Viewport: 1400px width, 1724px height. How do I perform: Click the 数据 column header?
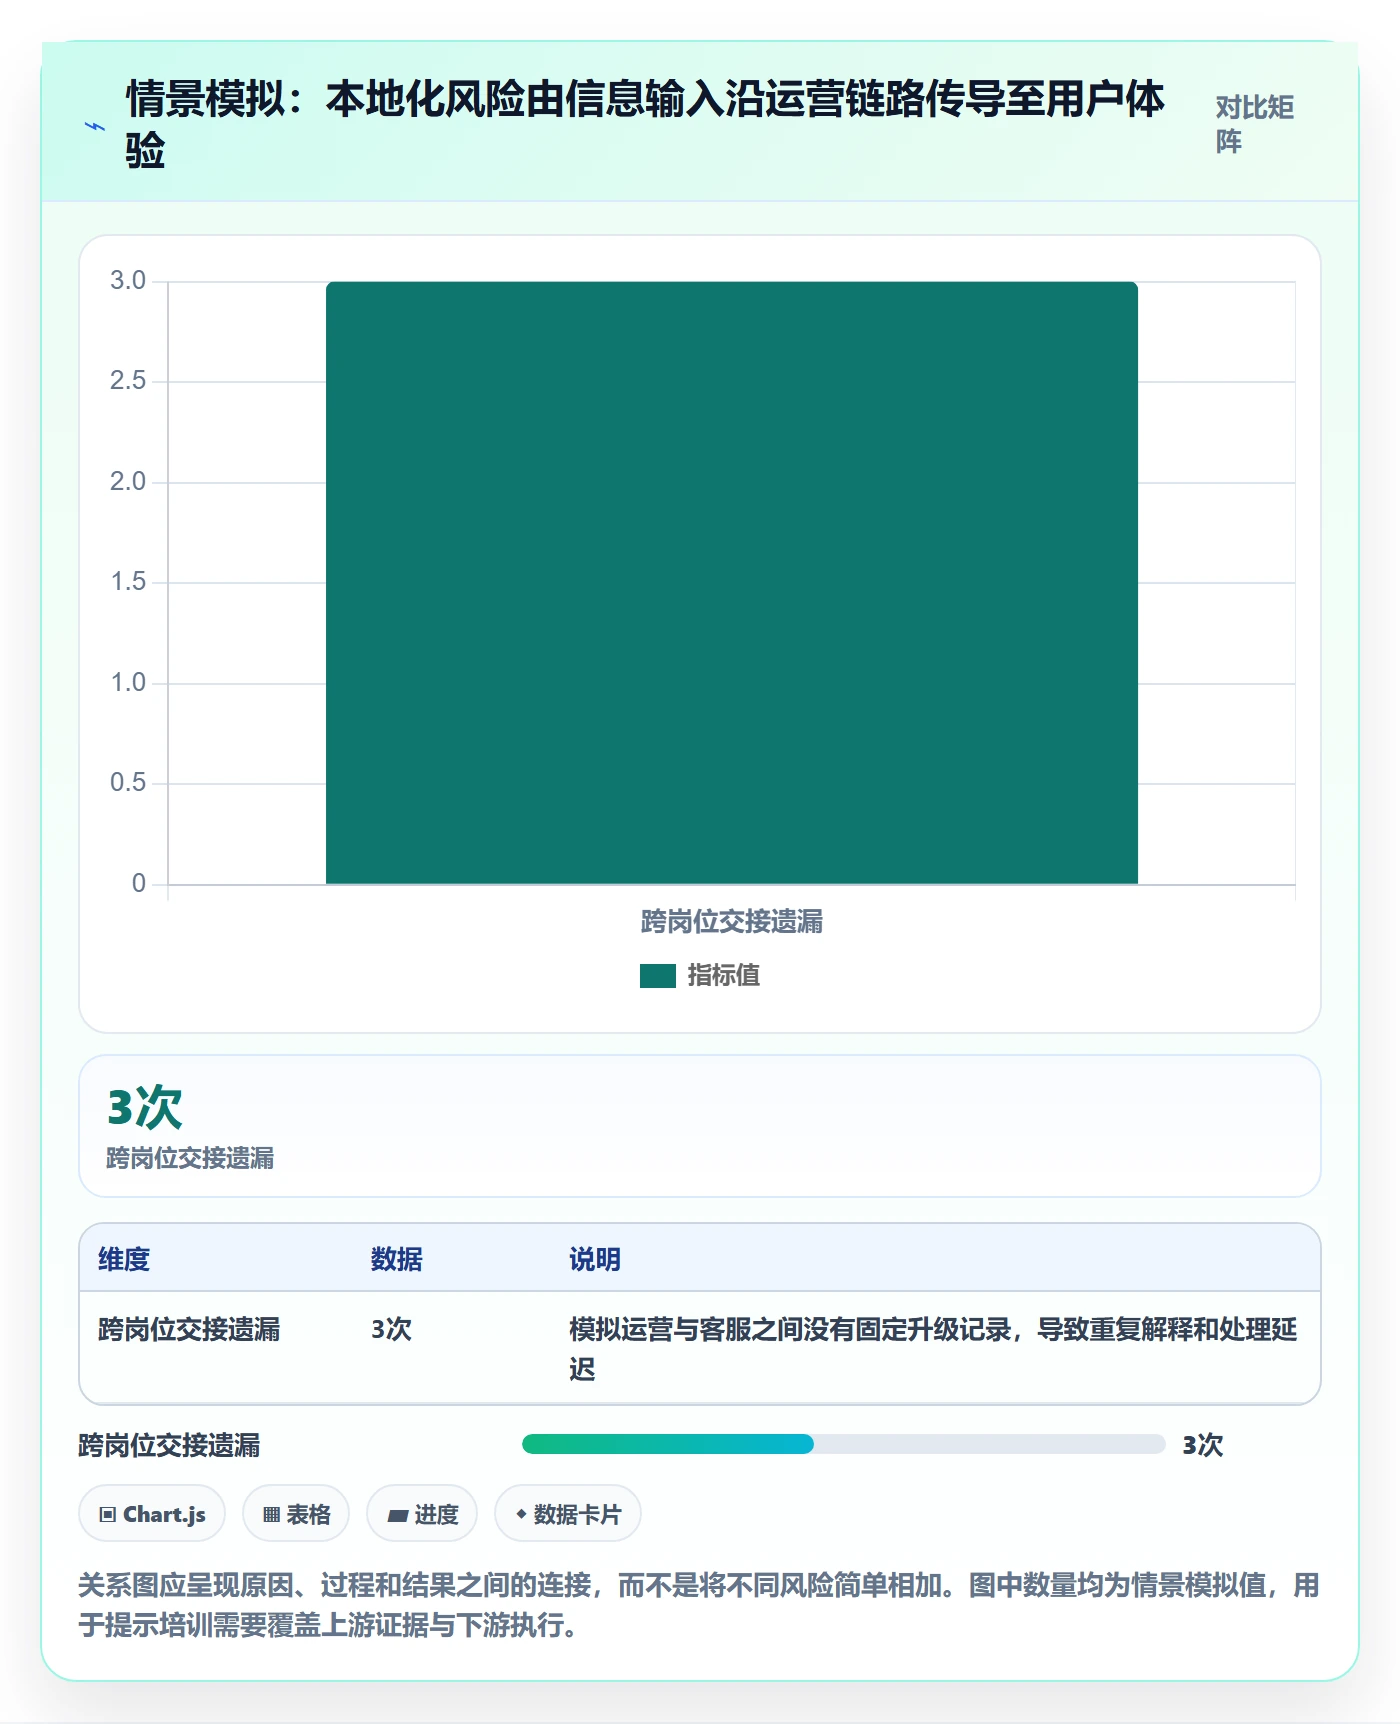397,1259
